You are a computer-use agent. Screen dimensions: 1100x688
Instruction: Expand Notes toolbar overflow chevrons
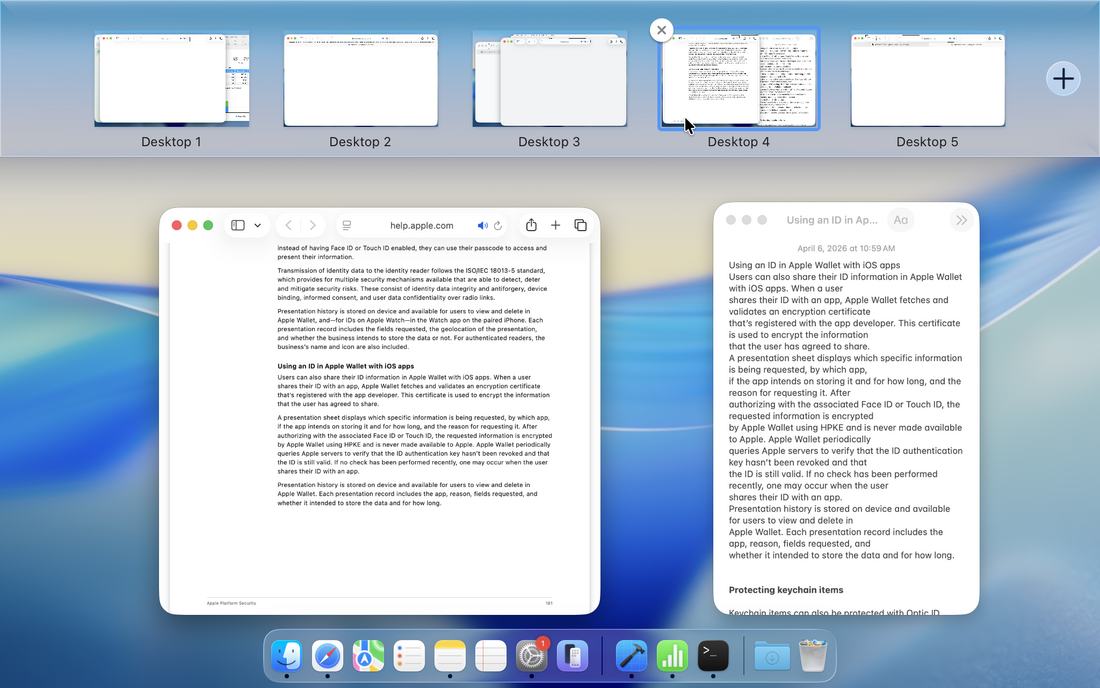pos(961,220)
